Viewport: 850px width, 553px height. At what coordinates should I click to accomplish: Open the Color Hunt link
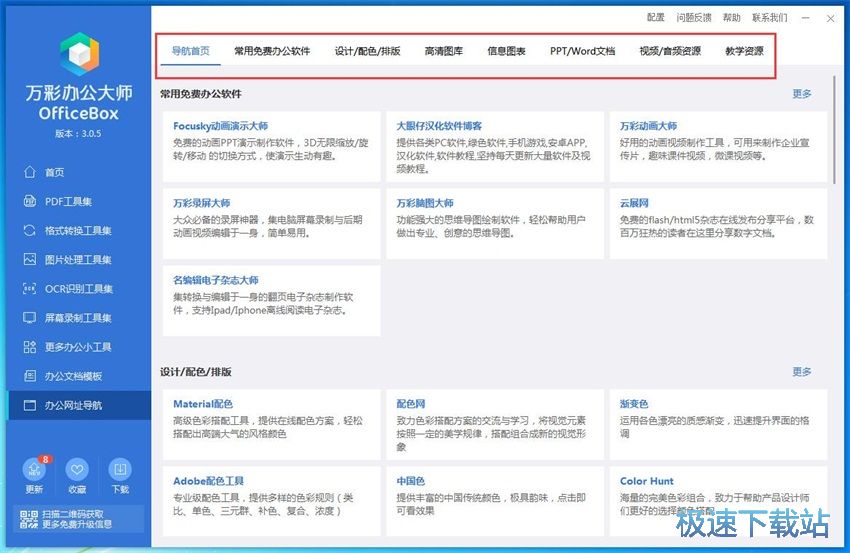coord(647,480)
